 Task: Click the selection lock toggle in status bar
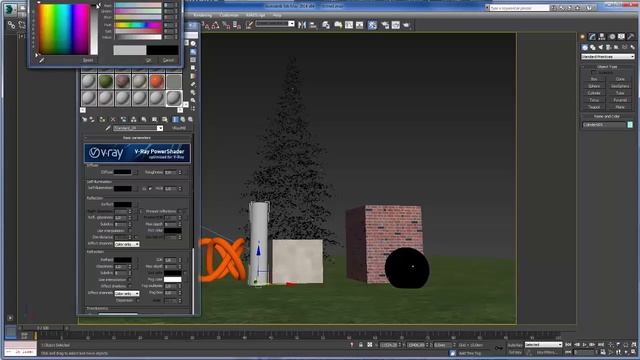[361, 345]
